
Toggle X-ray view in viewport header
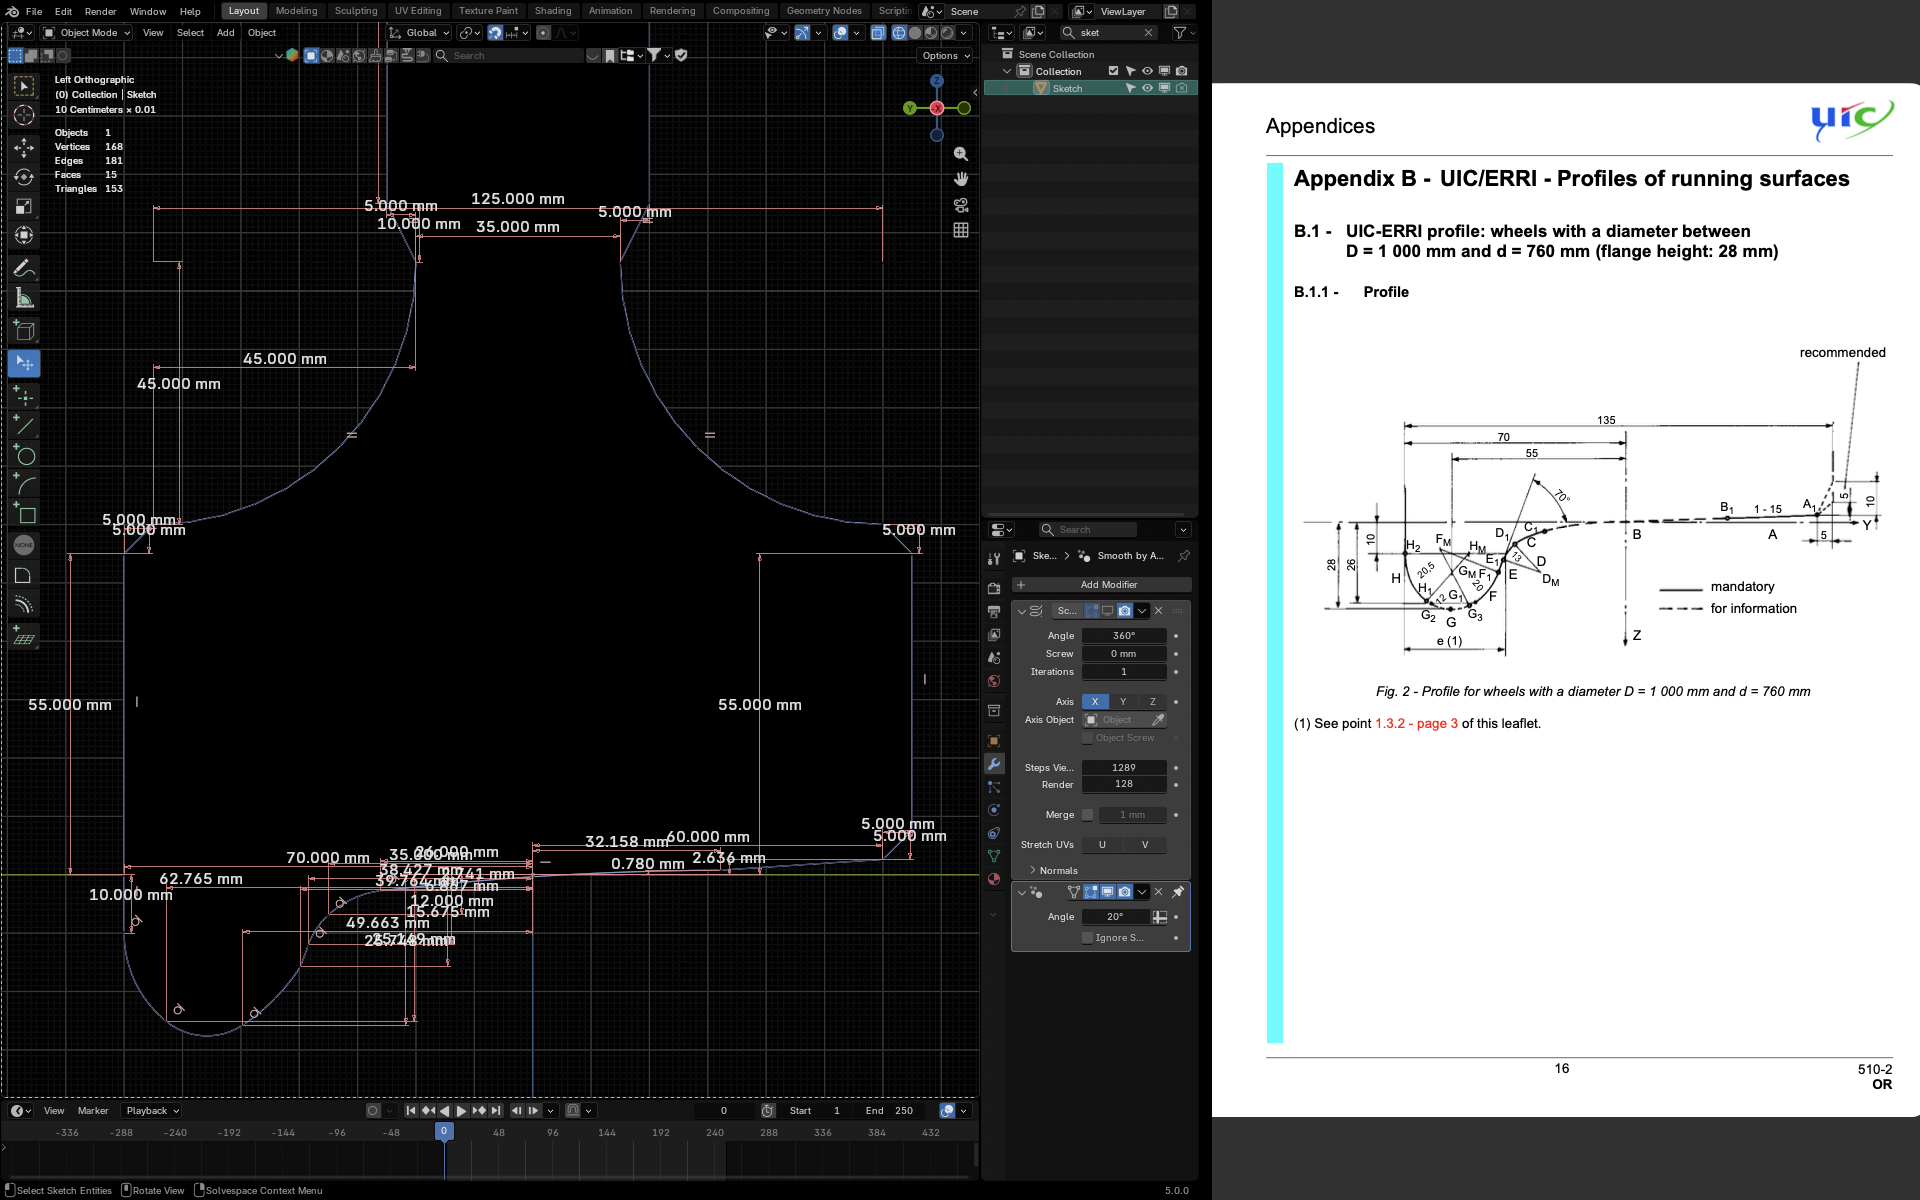(878, 33)
